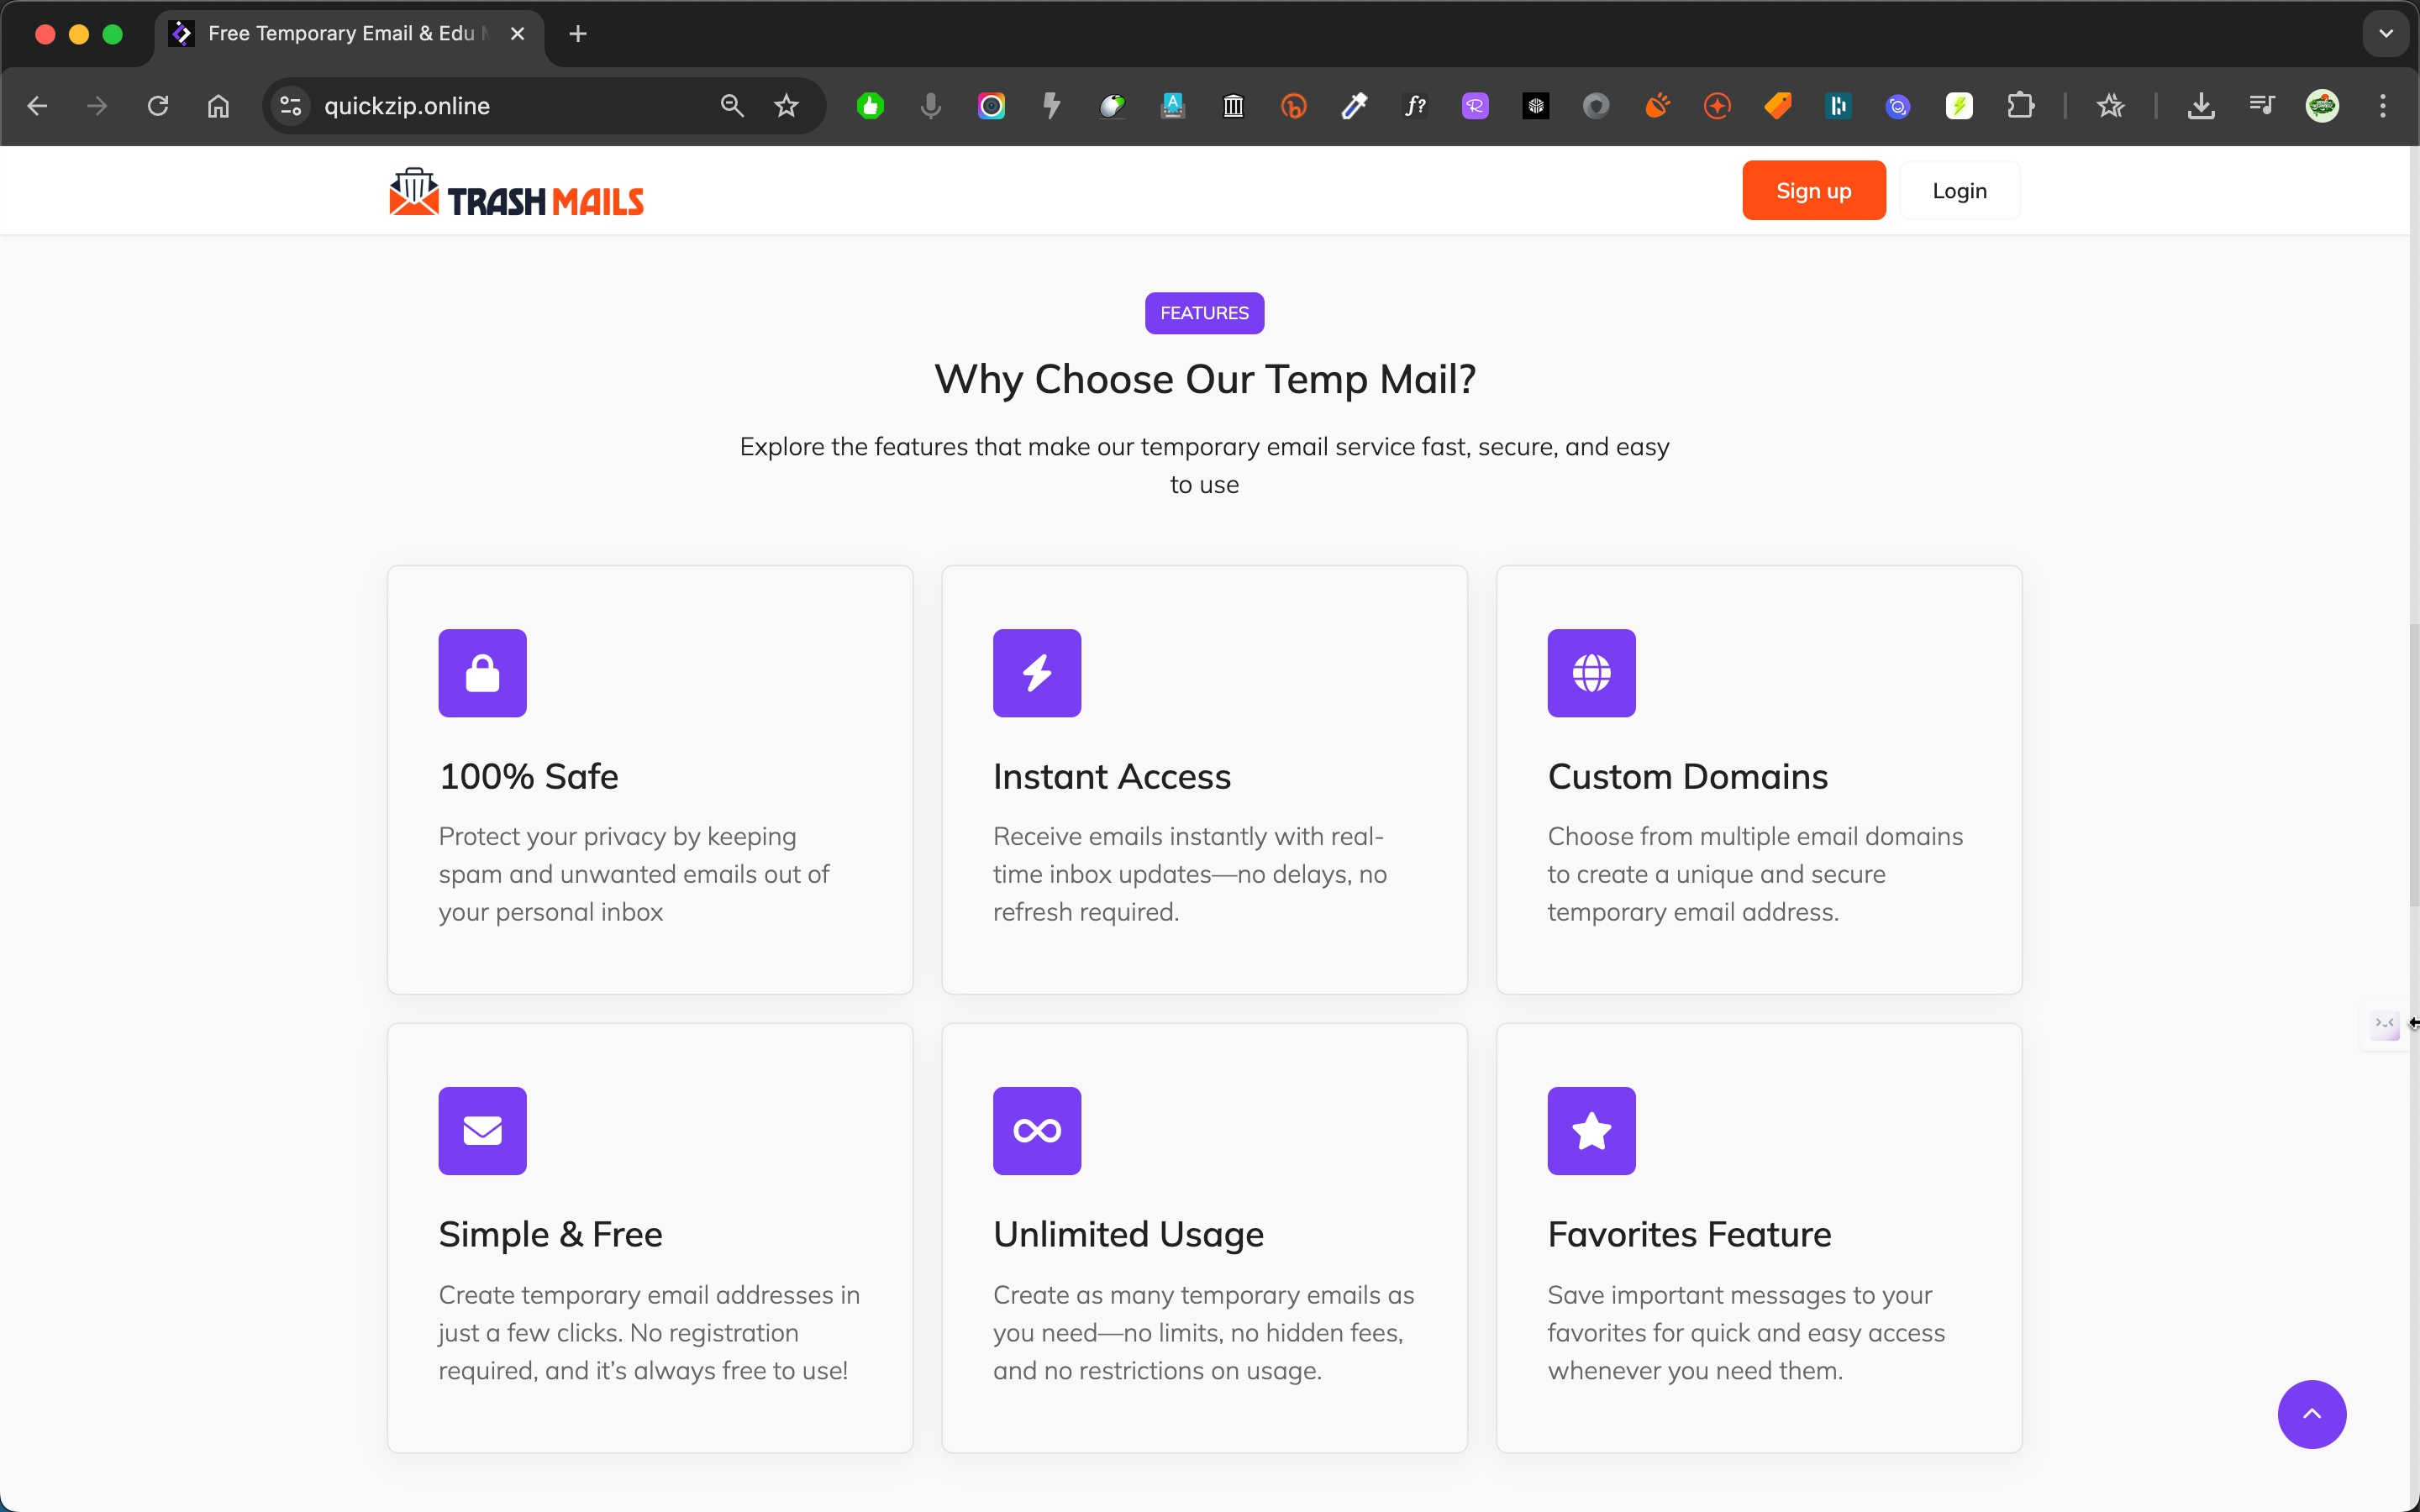The height and width of the screenshot is (1512, 2420).
Task: Click the scroll-to-top circle button
Action: [2311, 1414]
